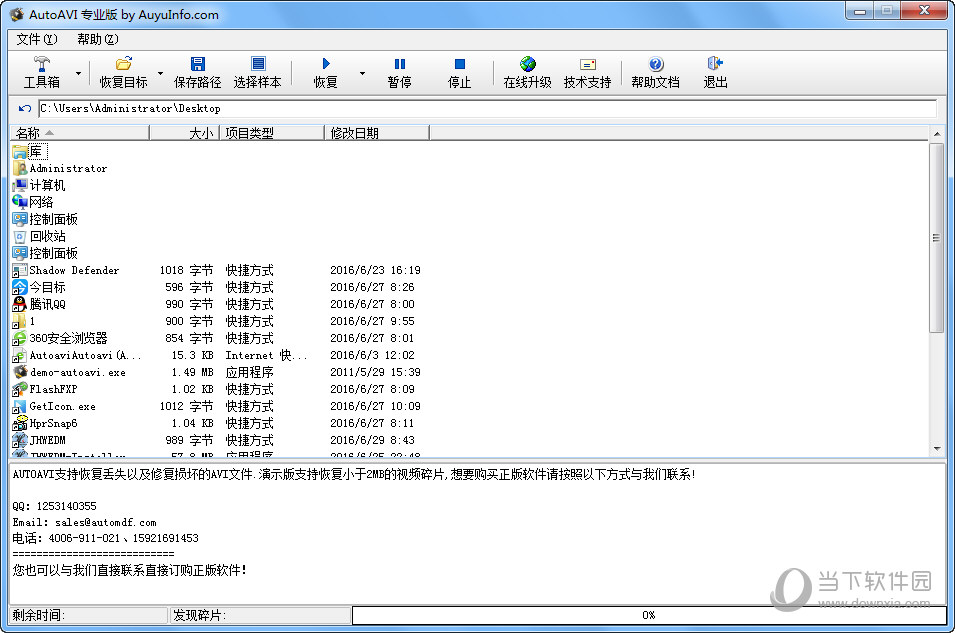Expand the 恢复 dropdown arrow
The image size is (955, 633).
pyautogui.click(x=362, y=73)
